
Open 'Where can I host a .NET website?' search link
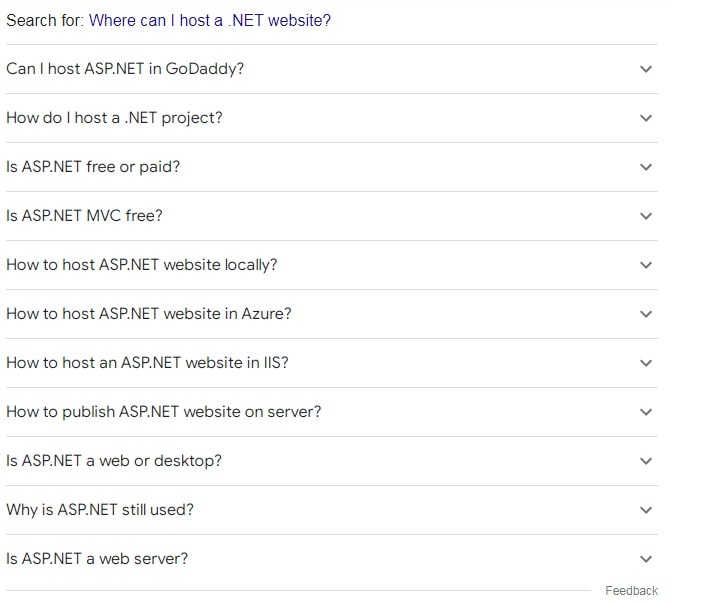tap(210, 20)
